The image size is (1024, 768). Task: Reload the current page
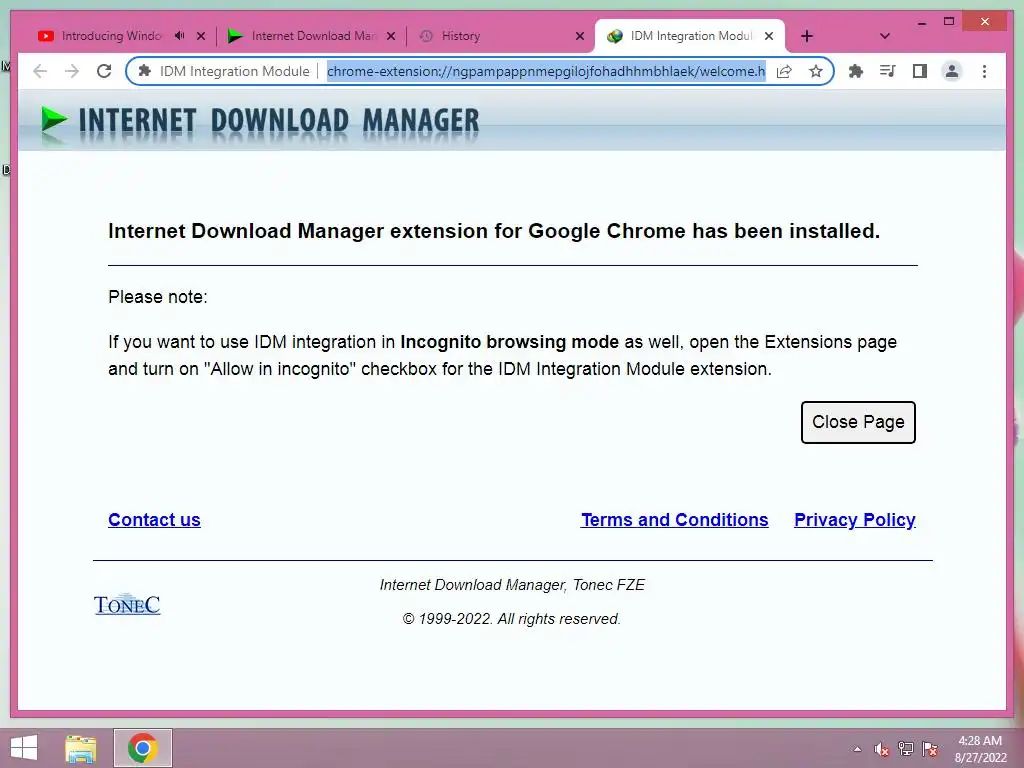pos(104,71)
